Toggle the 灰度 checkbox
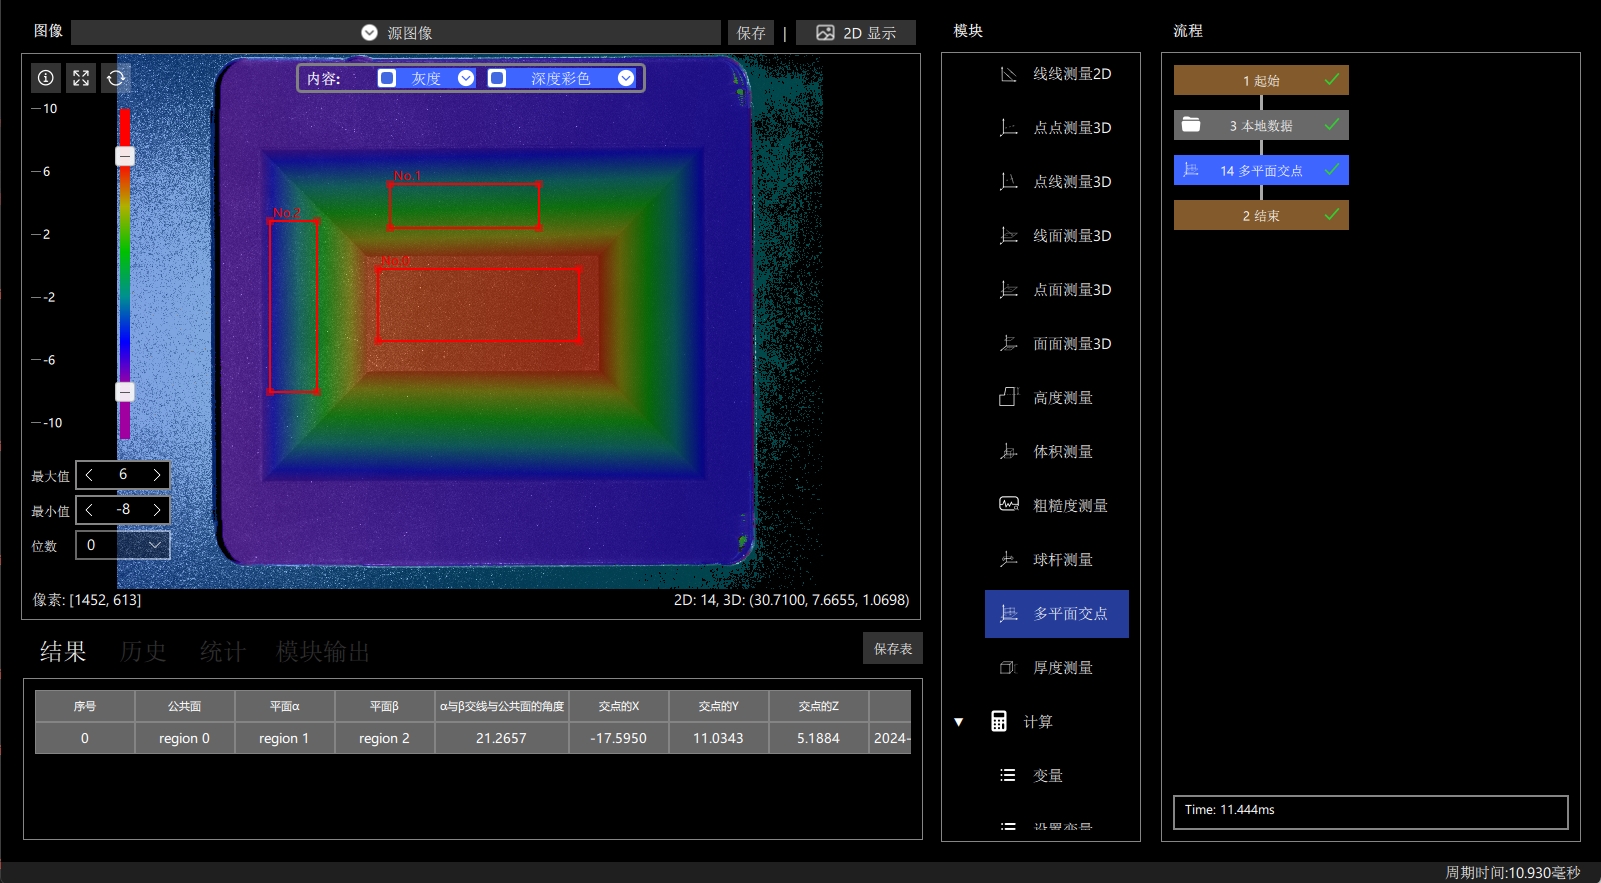 [387, 78]
